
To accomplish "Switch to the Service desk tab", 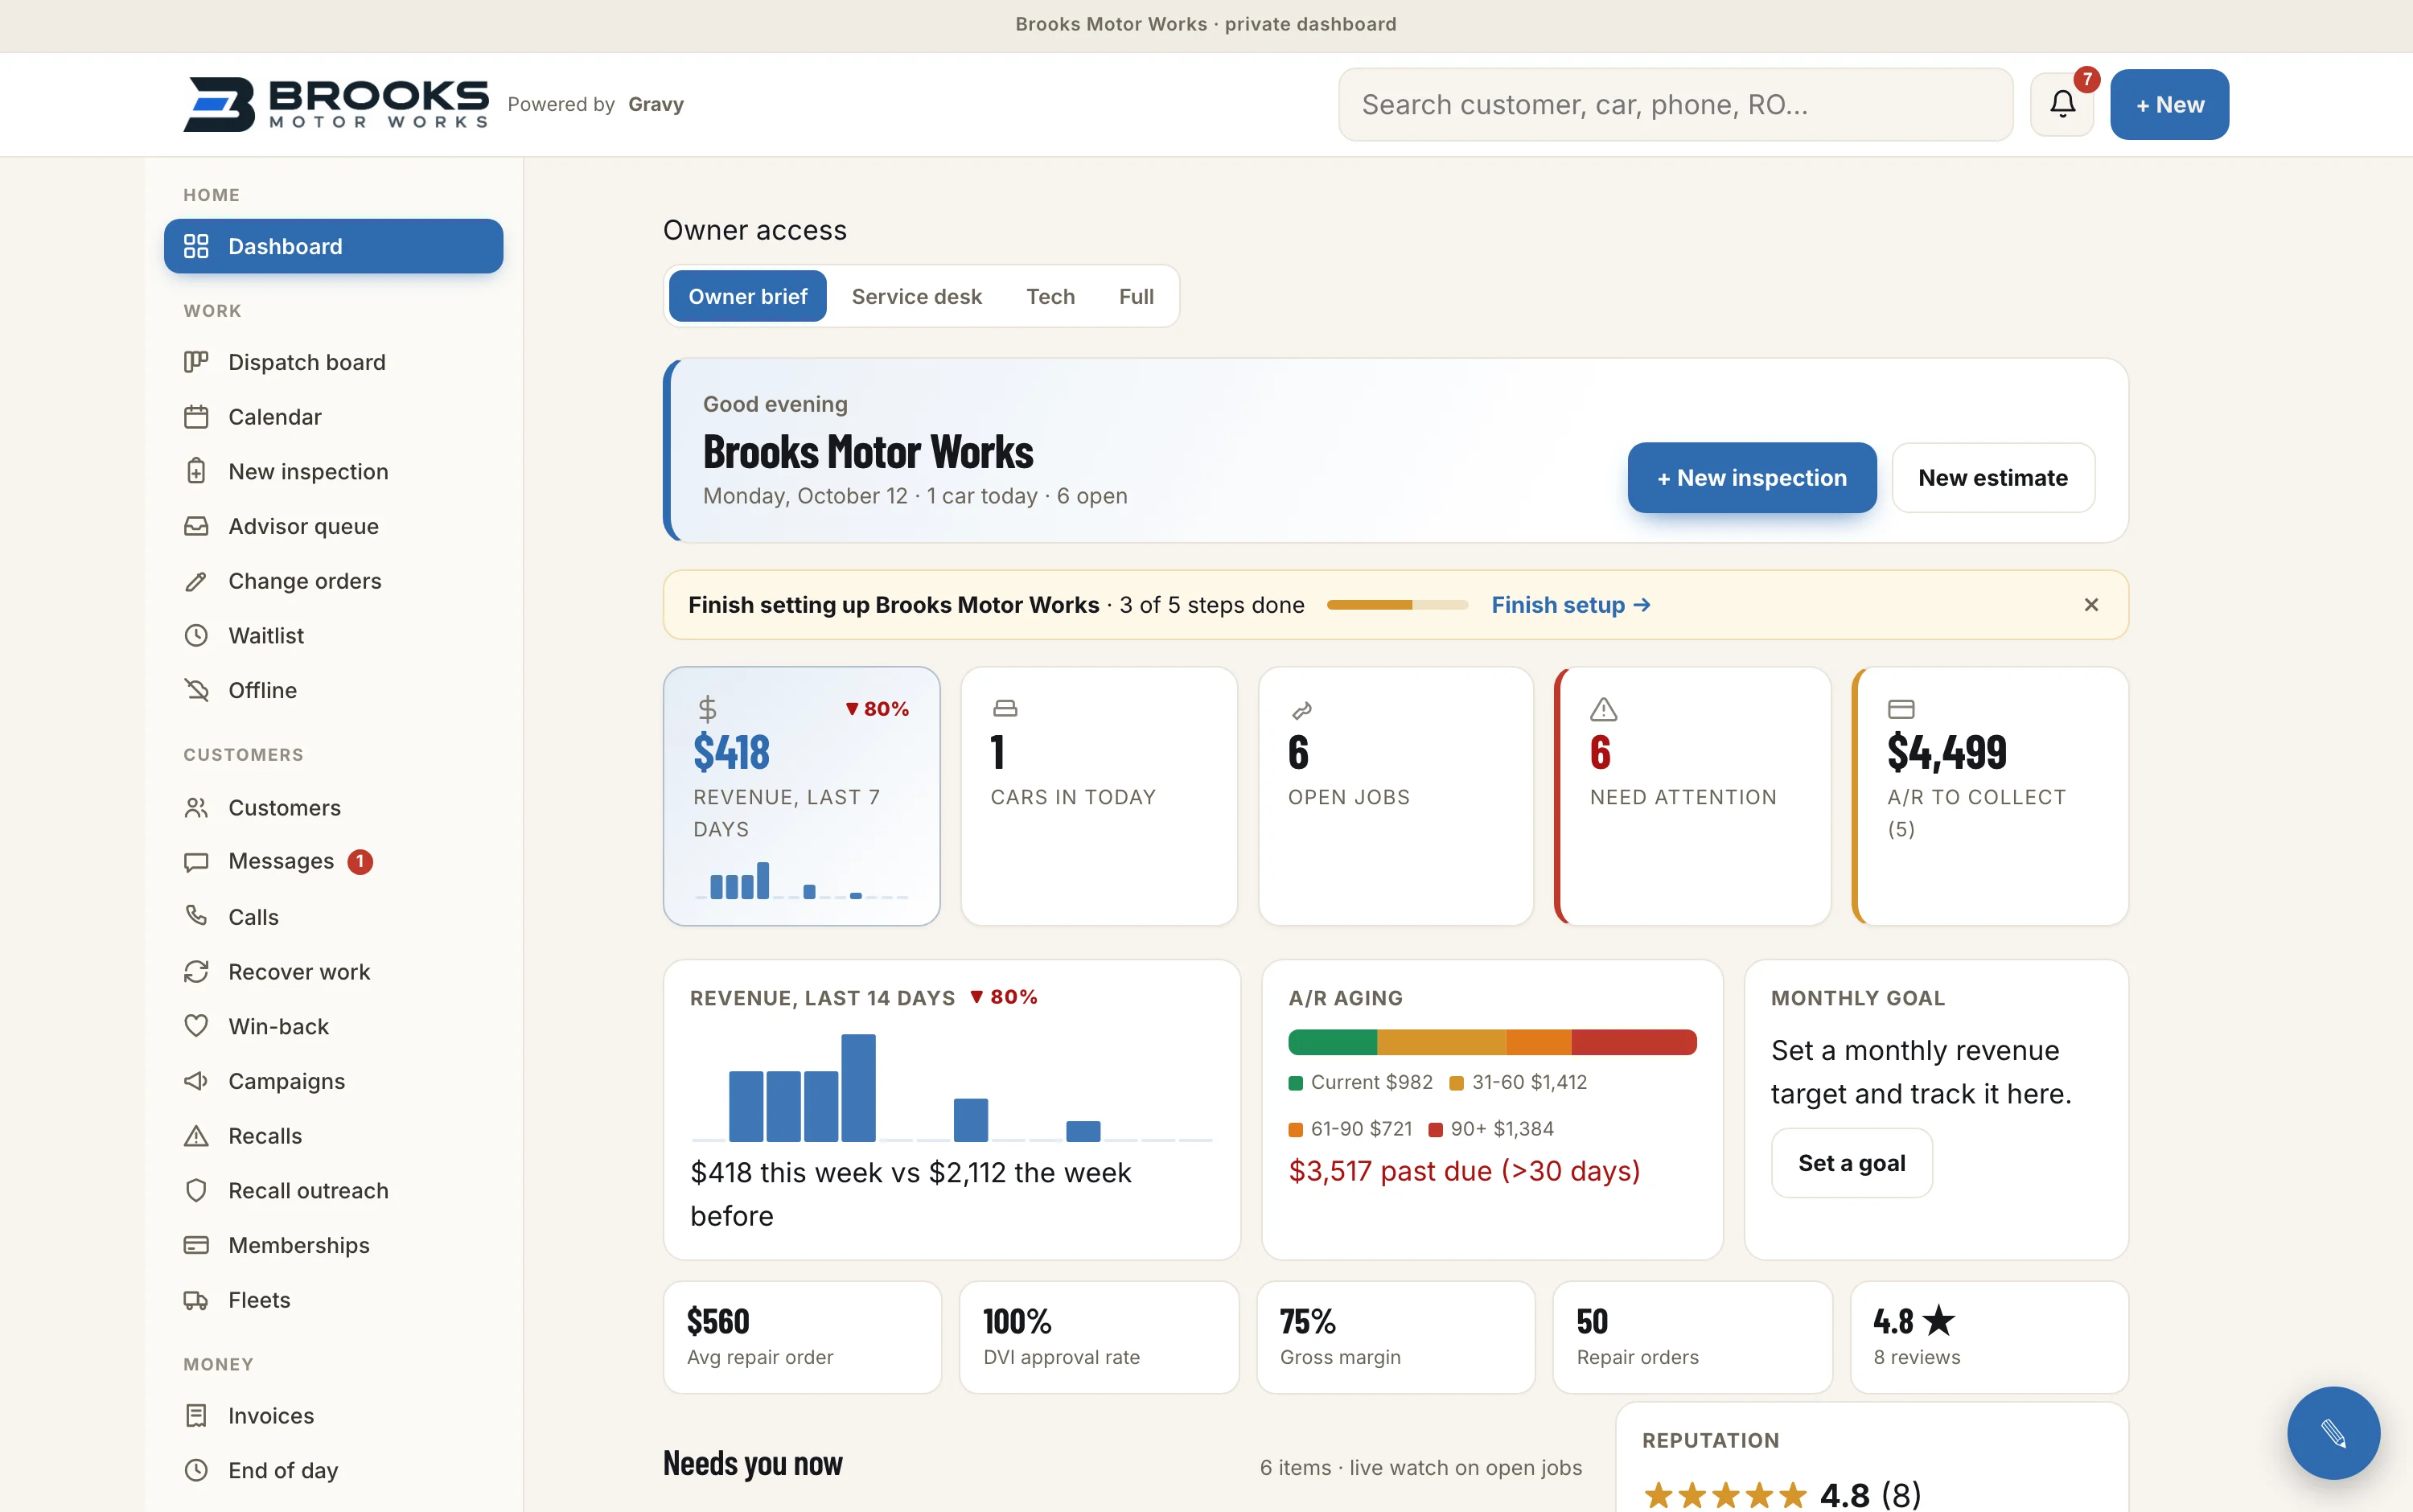I will point(916,296).
